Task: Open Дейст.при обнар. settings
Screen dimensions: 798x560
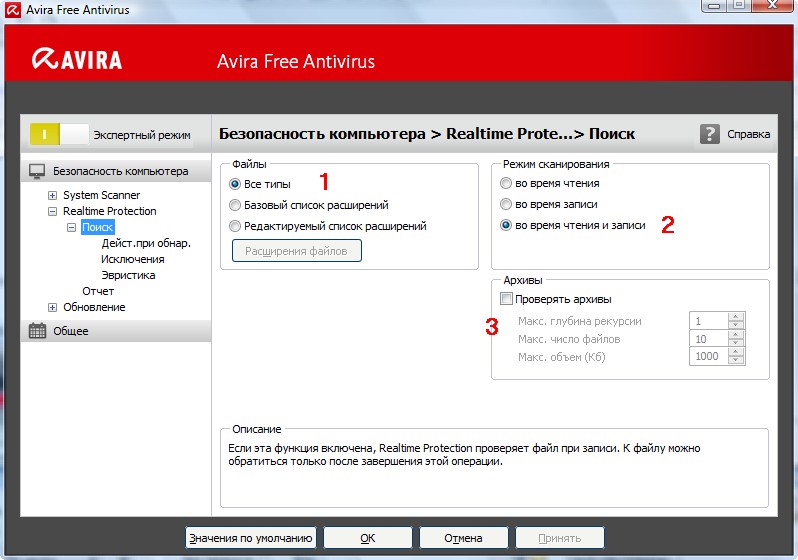Action: tap(146, 243)
